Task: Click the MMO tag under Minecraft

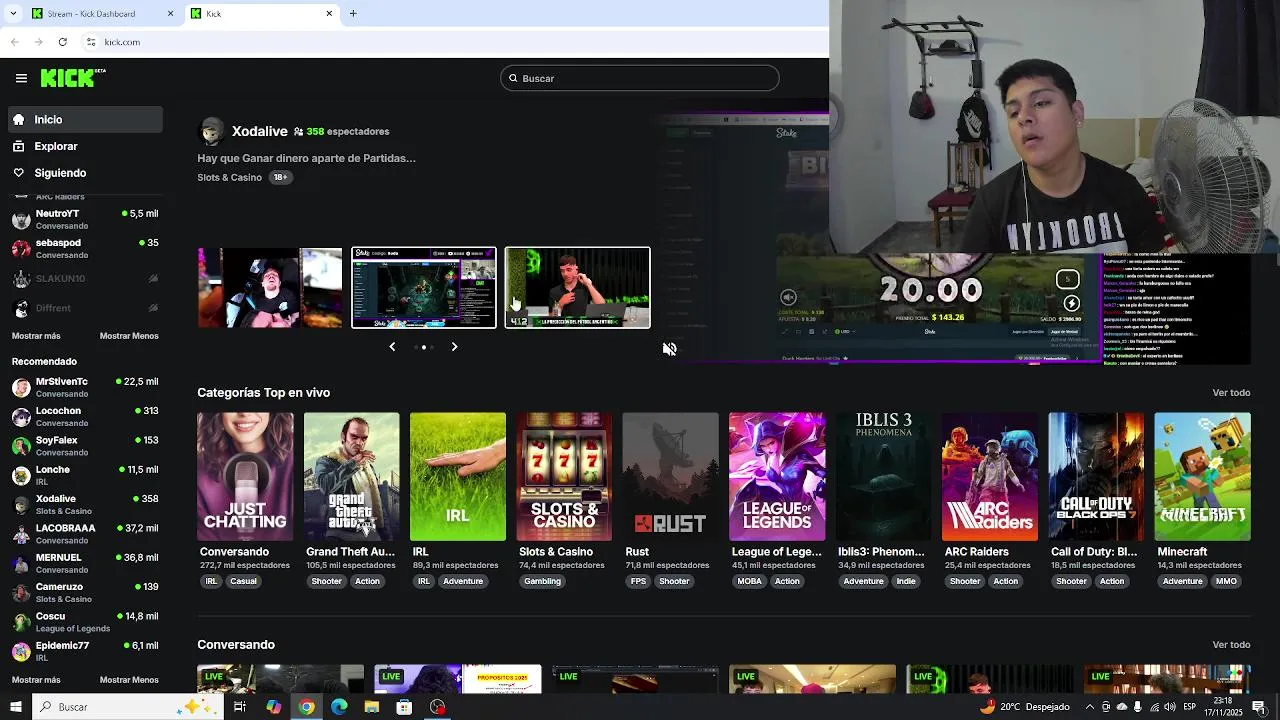Action: [x=1226, y=581]
